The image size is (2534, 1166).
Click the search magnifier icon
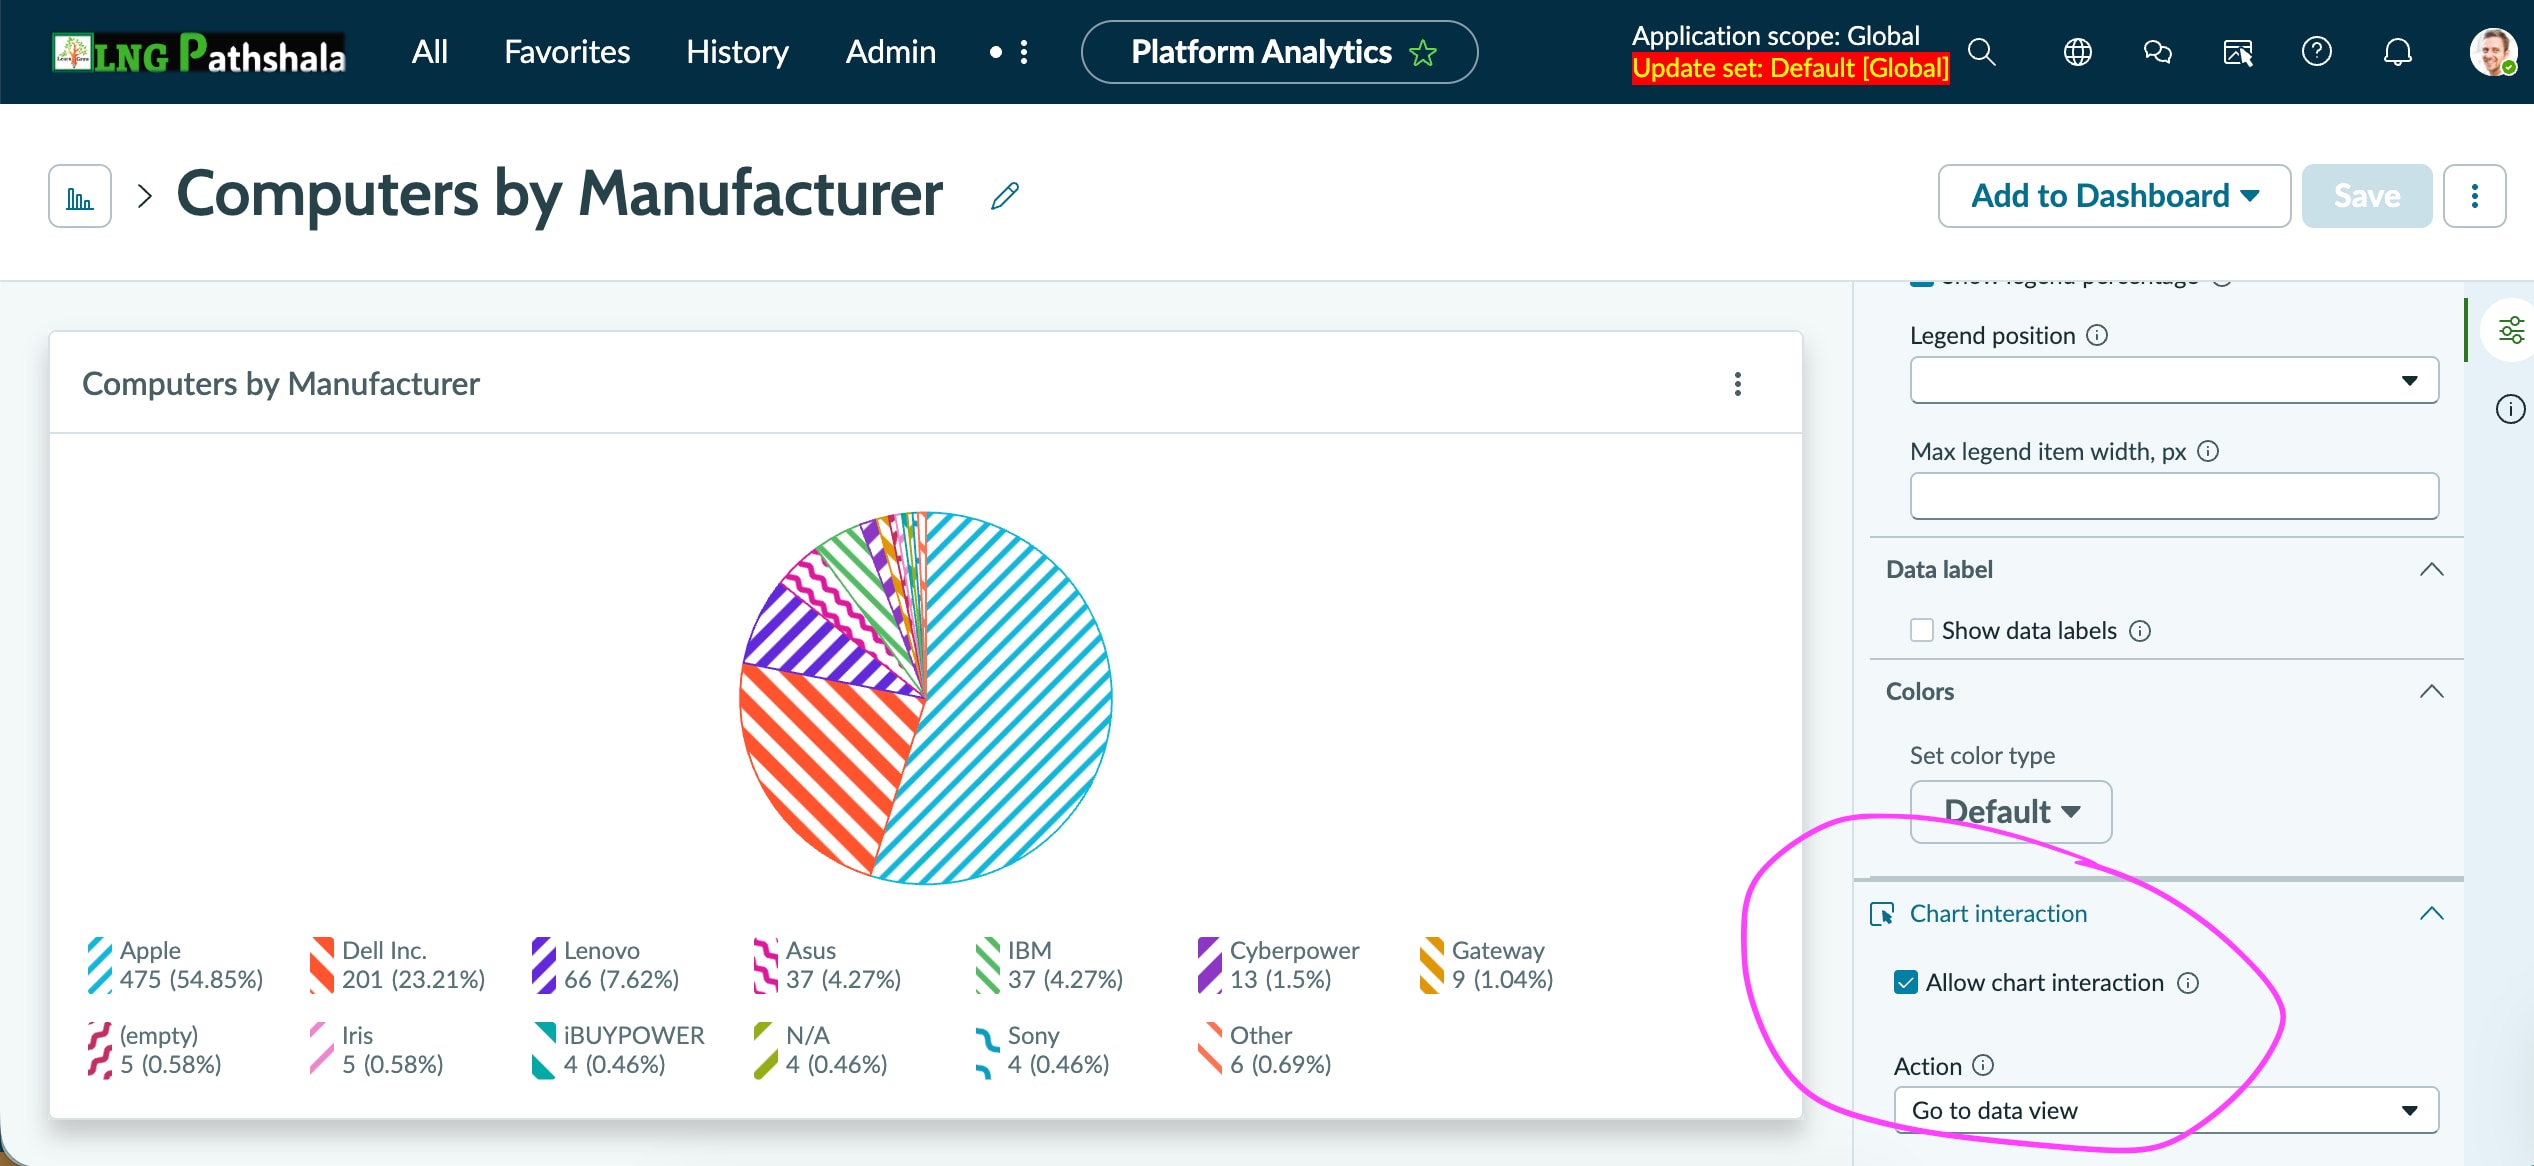[x=1981, y=52]
